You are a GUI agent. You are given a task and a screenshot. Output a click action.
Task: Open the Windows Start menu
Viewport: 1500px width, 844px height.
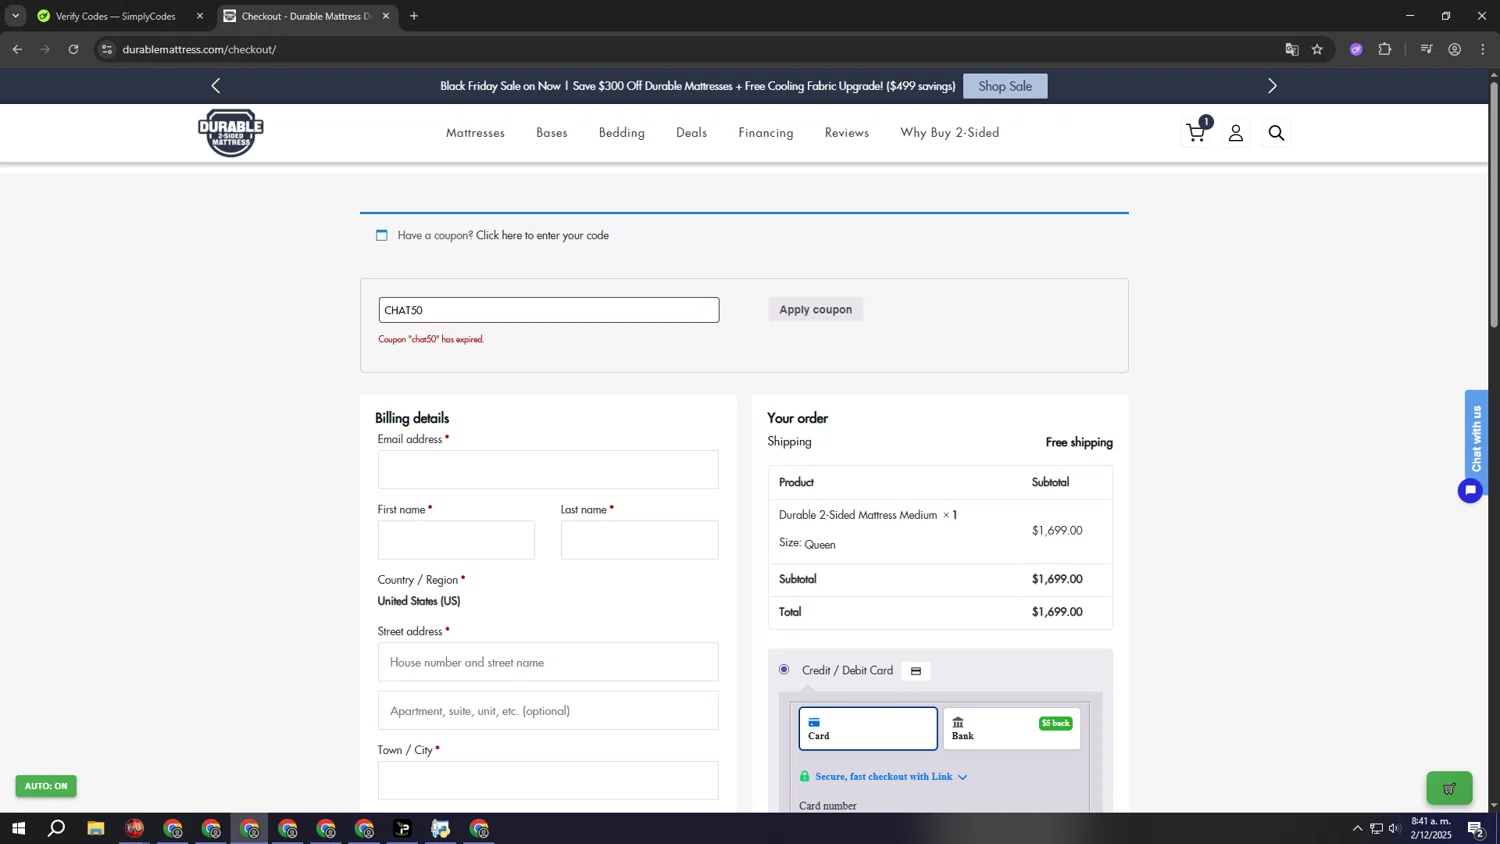18,828
